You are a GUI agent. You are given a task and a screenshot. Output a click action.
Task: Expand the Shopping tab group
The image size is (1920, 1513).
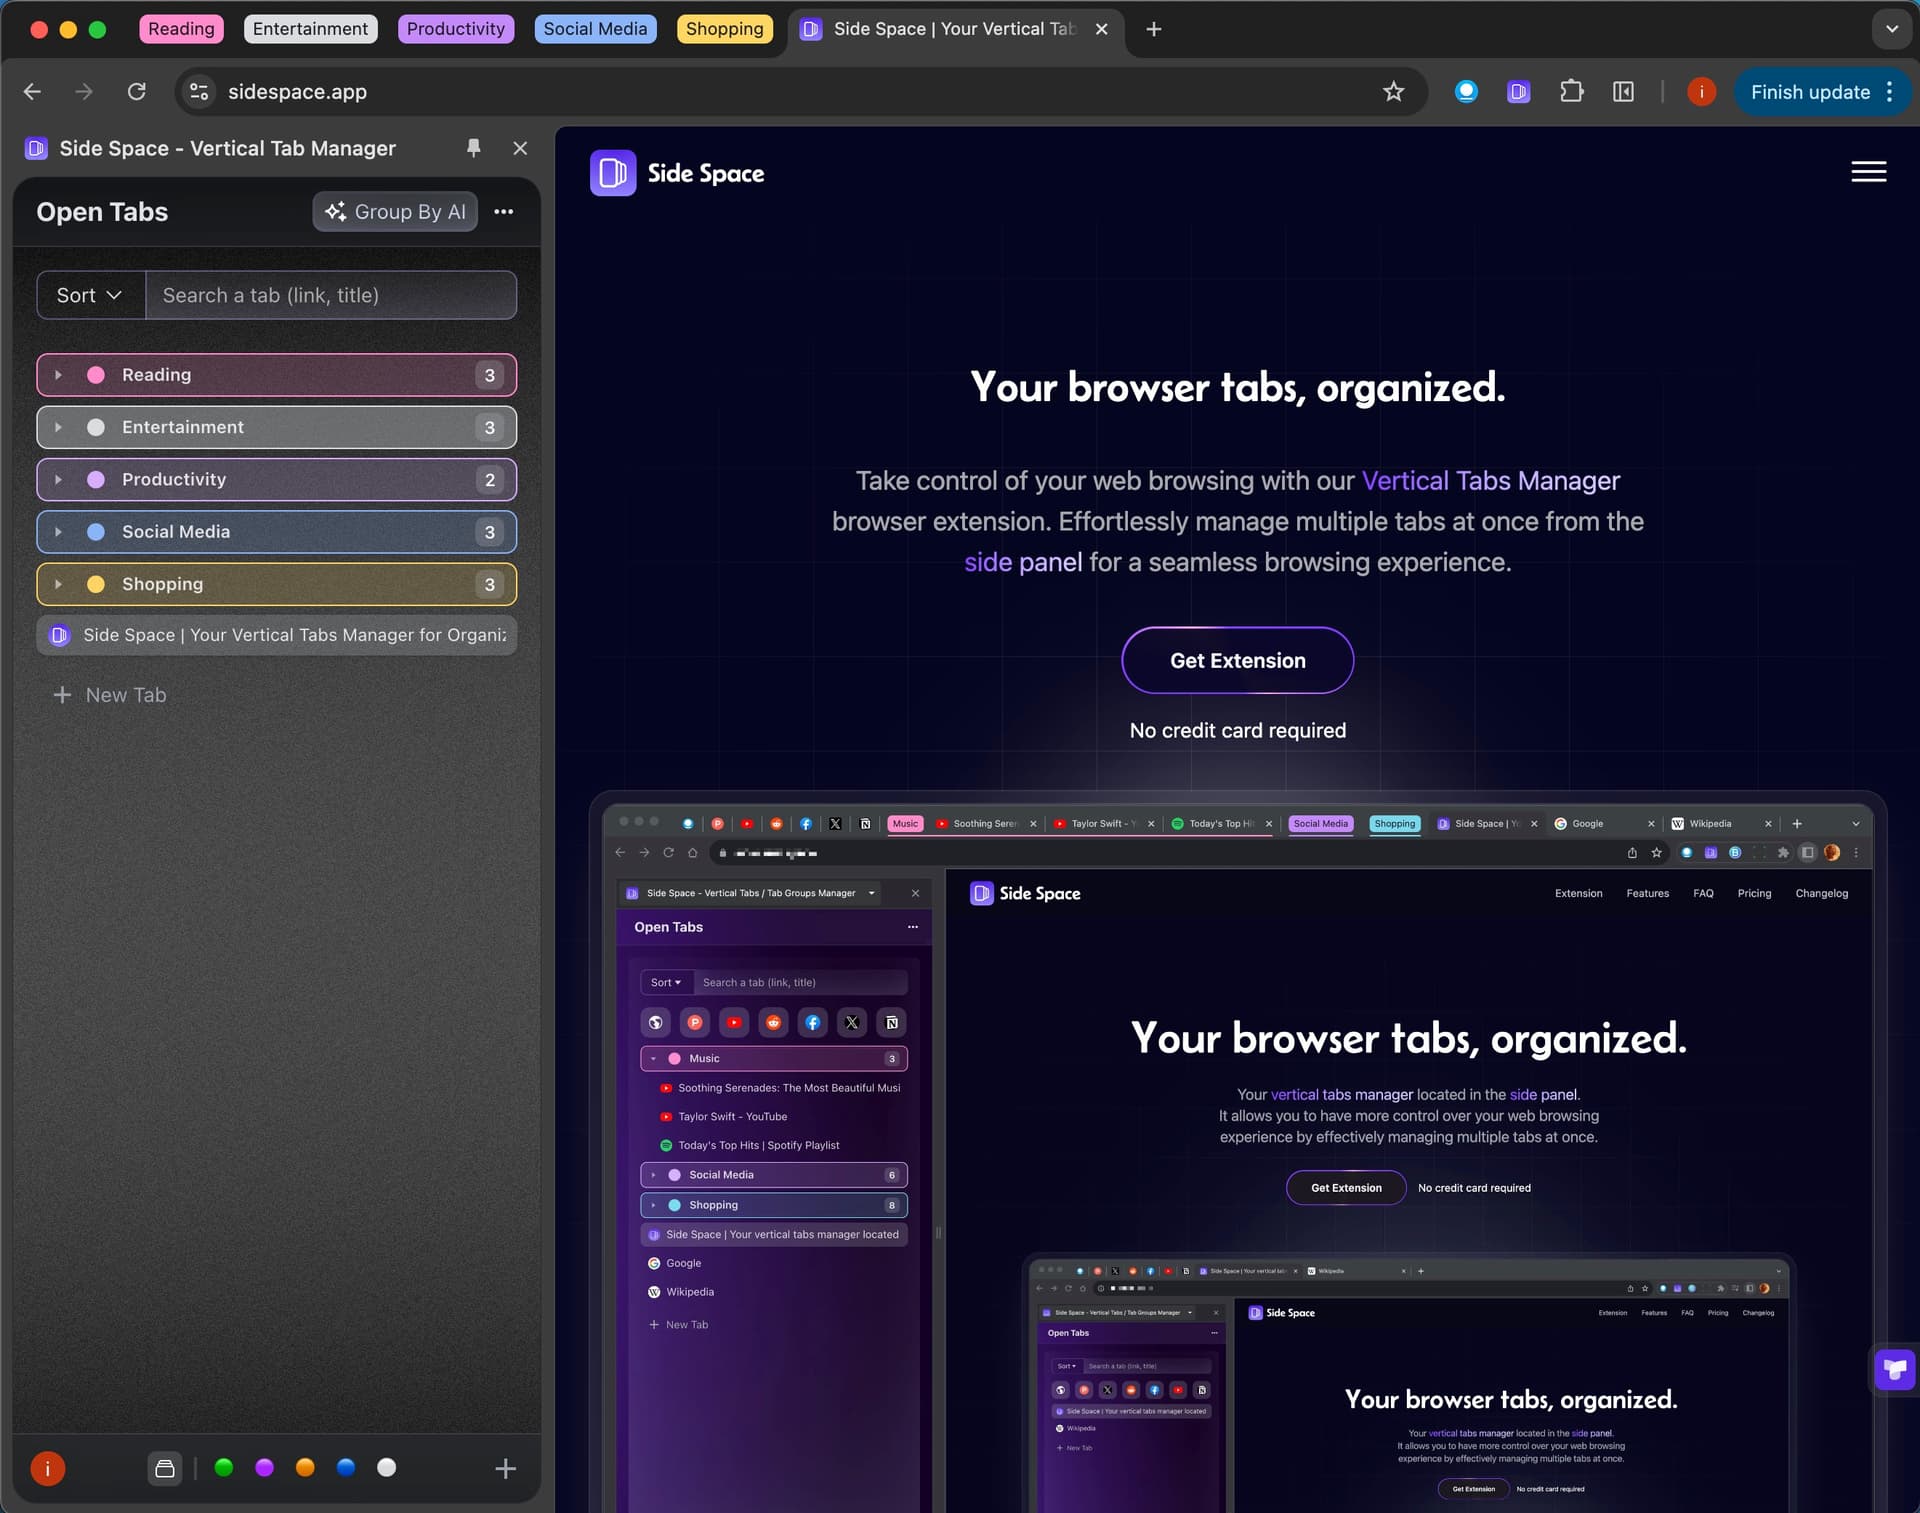coord(58,584)
